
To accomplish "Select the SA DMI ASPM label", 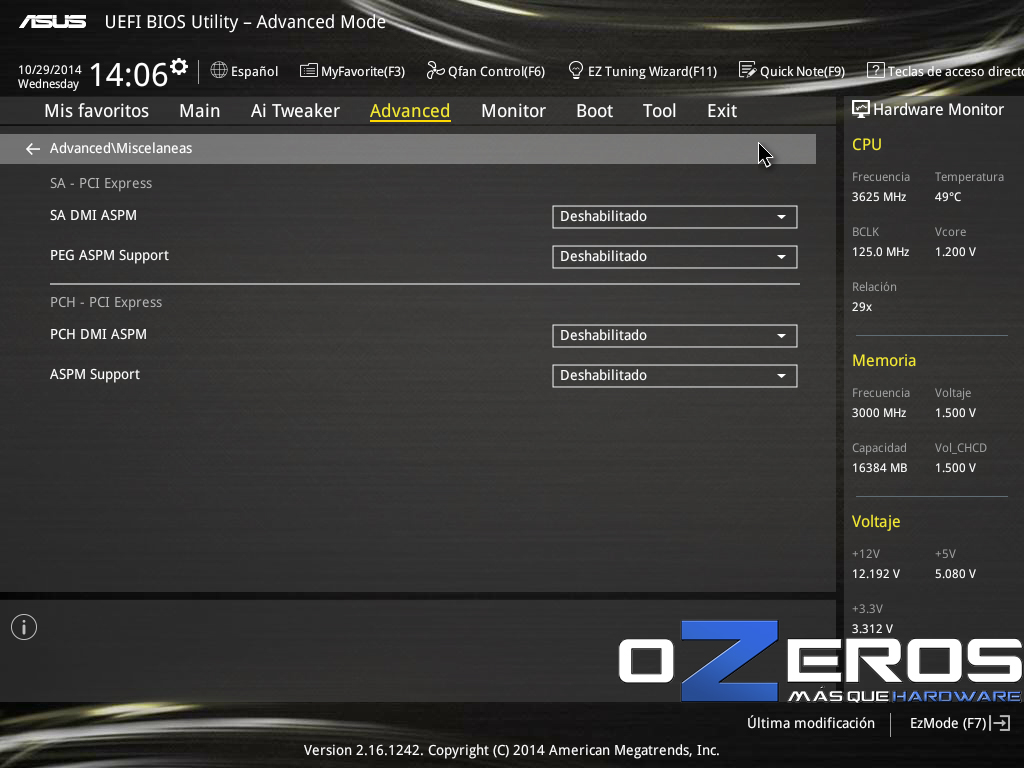I will point(93,216).
